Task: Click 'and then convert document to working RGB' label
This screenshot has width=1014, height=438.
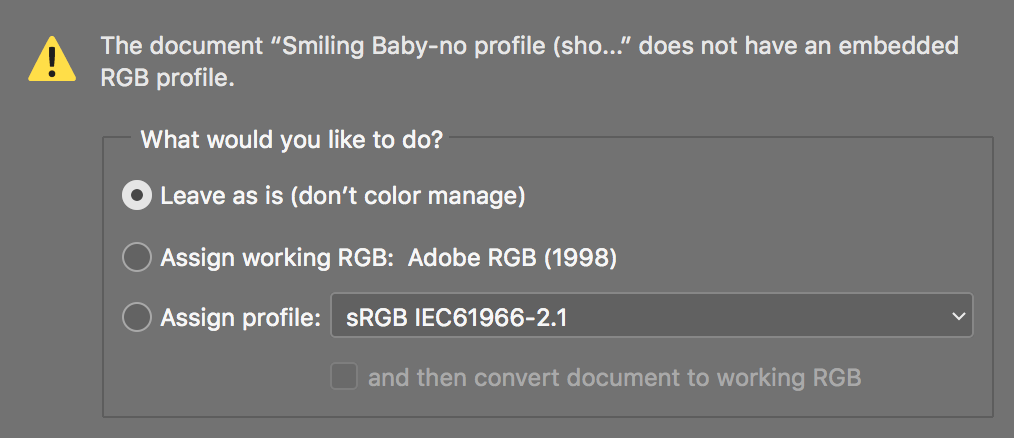Action: pyautogui.click(x=614, y=377)
